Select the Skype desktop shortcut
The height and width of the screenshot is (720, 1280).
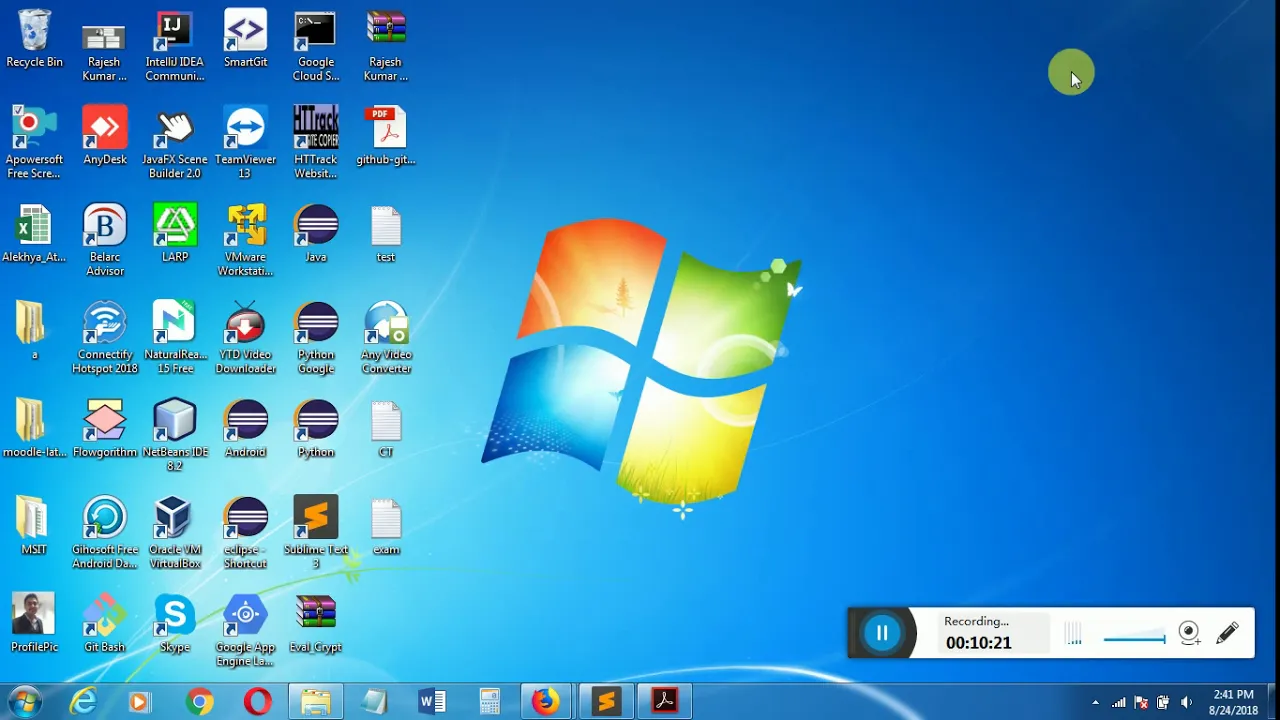[175, 624]
